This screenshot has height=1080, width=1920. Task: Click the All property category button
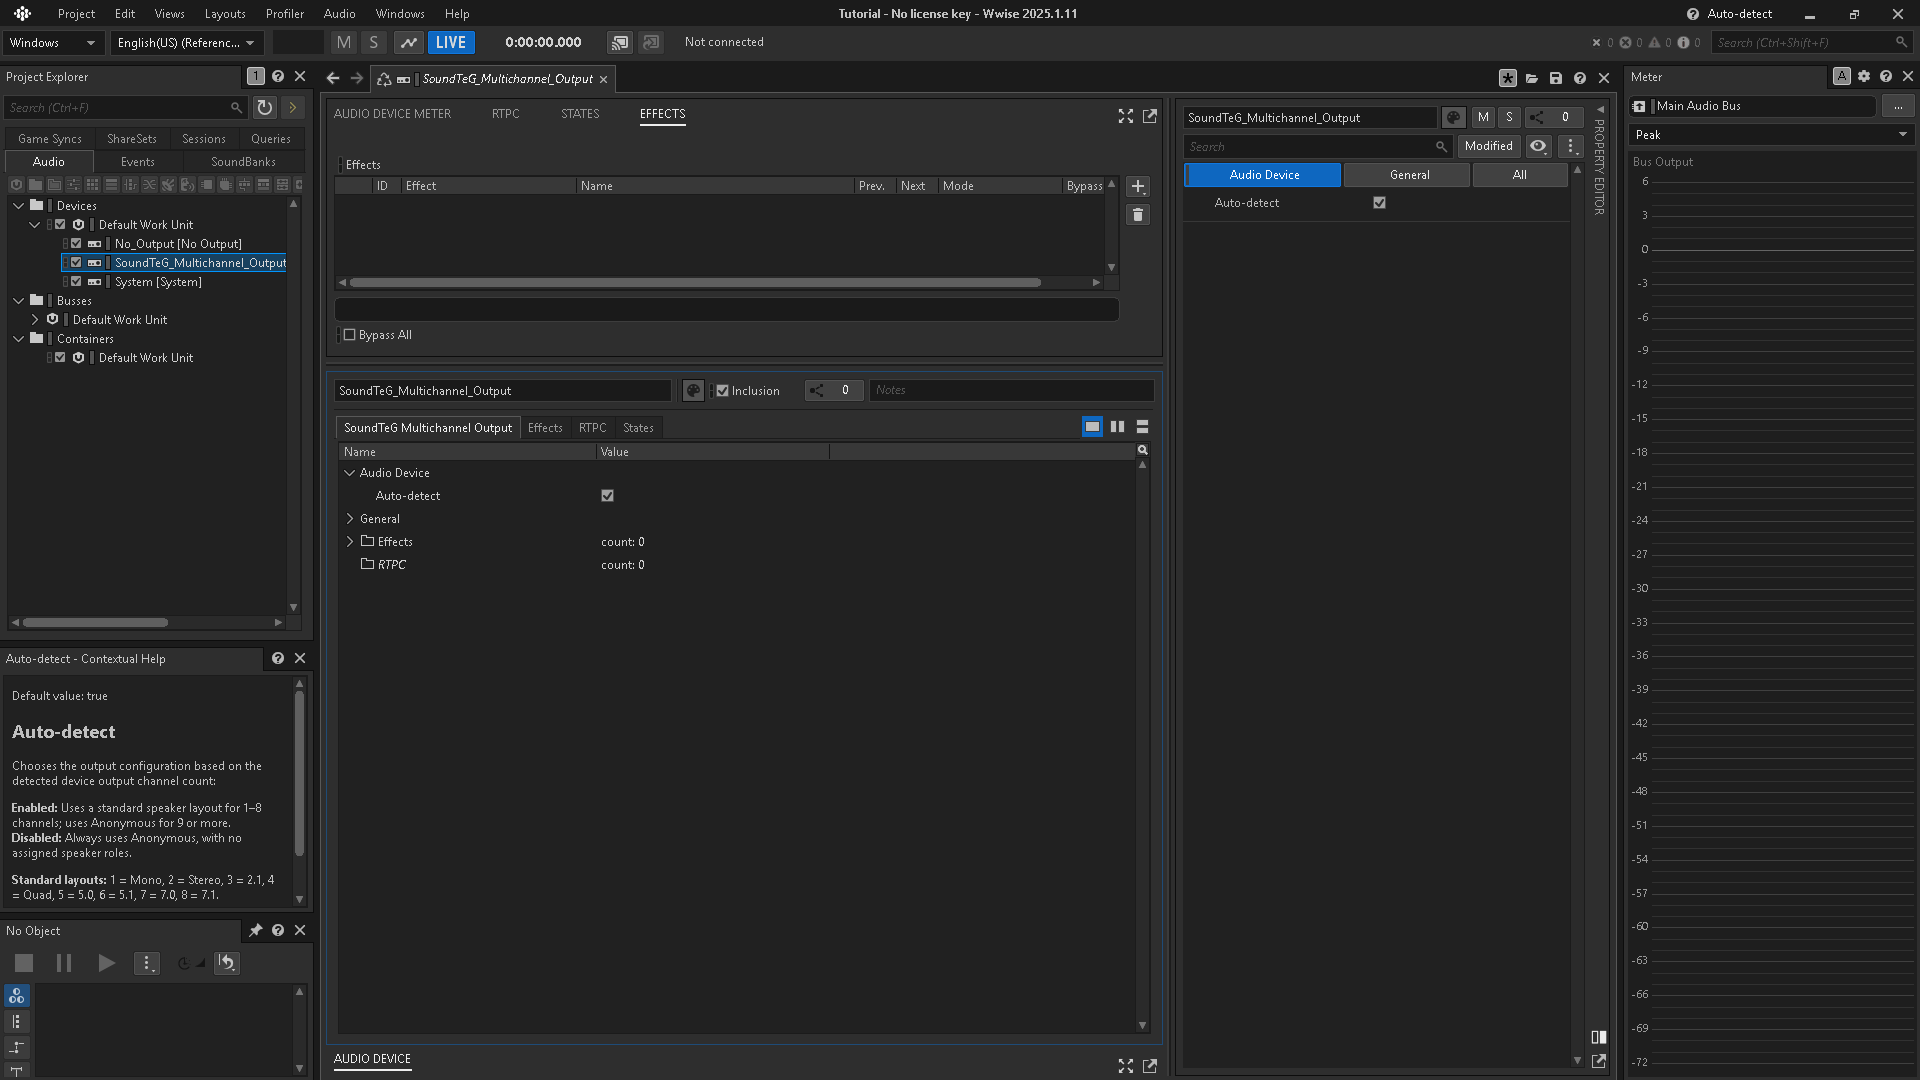1519,175
